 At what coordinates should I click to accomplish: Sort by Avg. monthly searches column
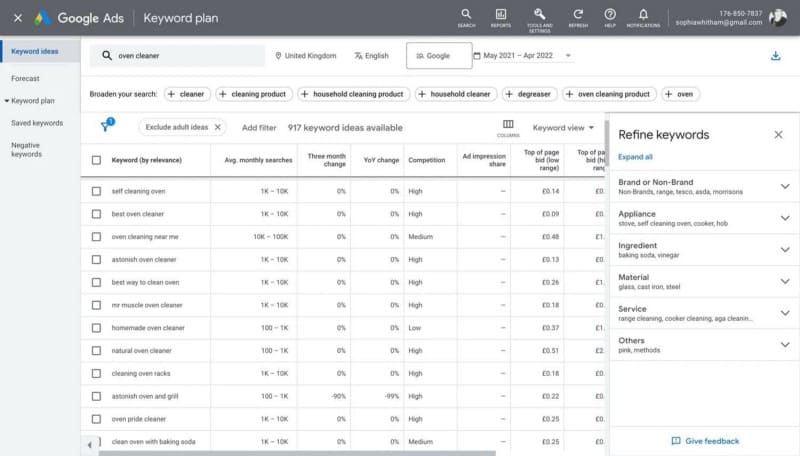tap(258, 160)
